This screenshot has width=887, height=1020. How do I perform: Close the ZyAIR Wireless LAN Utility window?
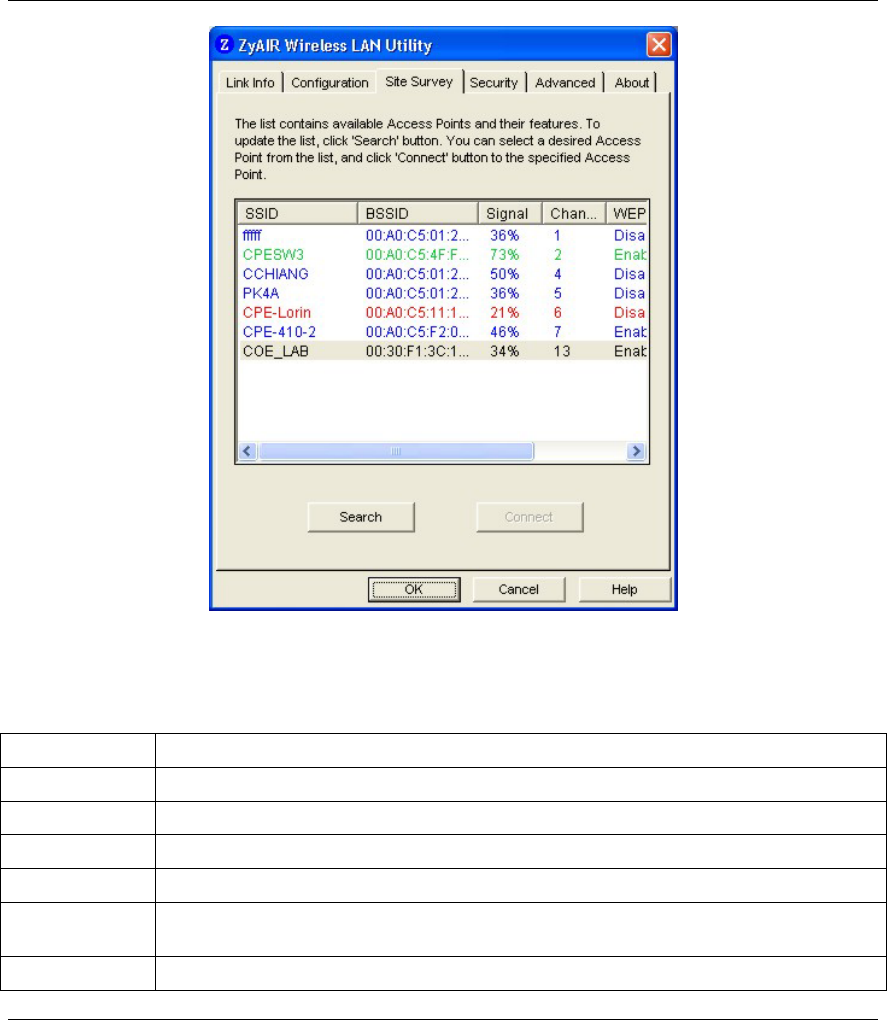click(659, 44)
